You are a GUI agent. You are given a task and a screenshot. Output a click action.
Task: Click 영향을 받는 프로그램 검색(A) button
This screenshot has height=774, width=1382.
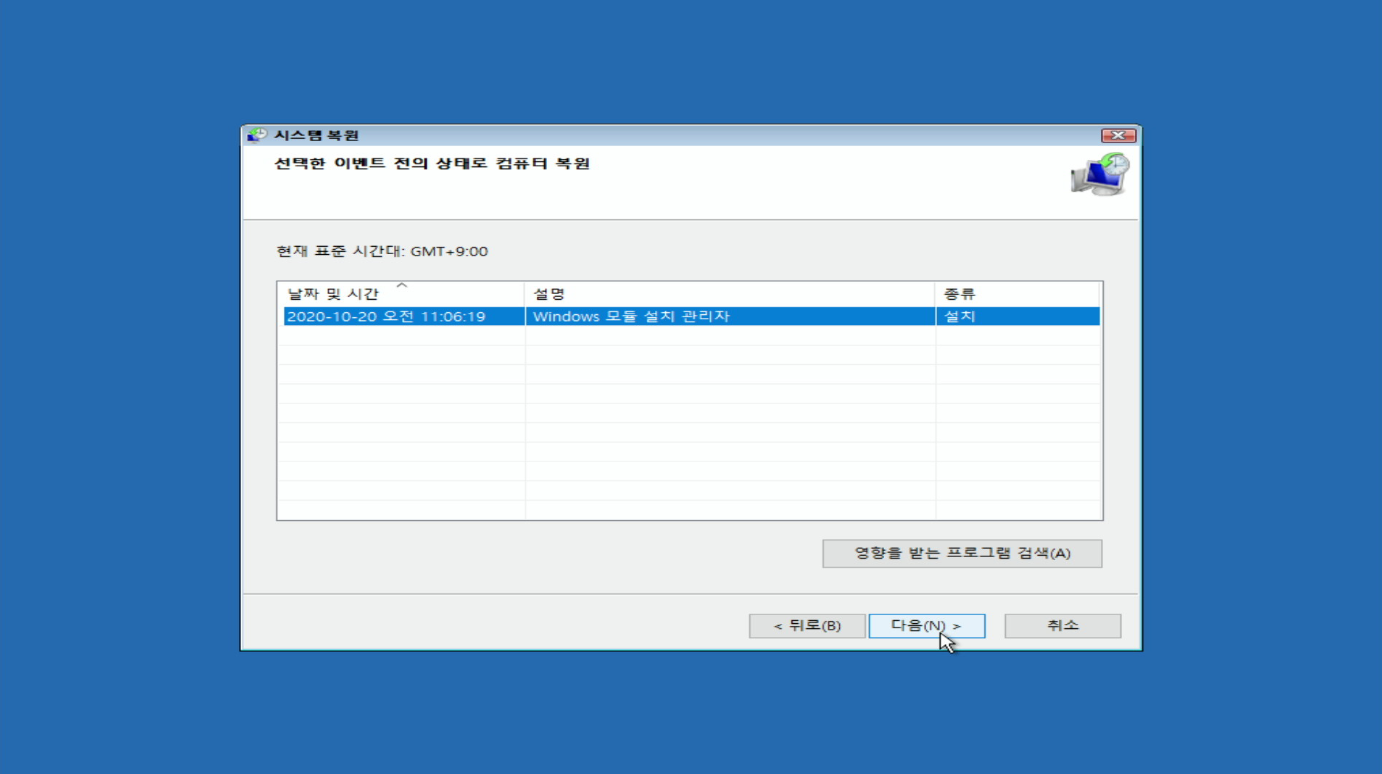pos(962,554)
